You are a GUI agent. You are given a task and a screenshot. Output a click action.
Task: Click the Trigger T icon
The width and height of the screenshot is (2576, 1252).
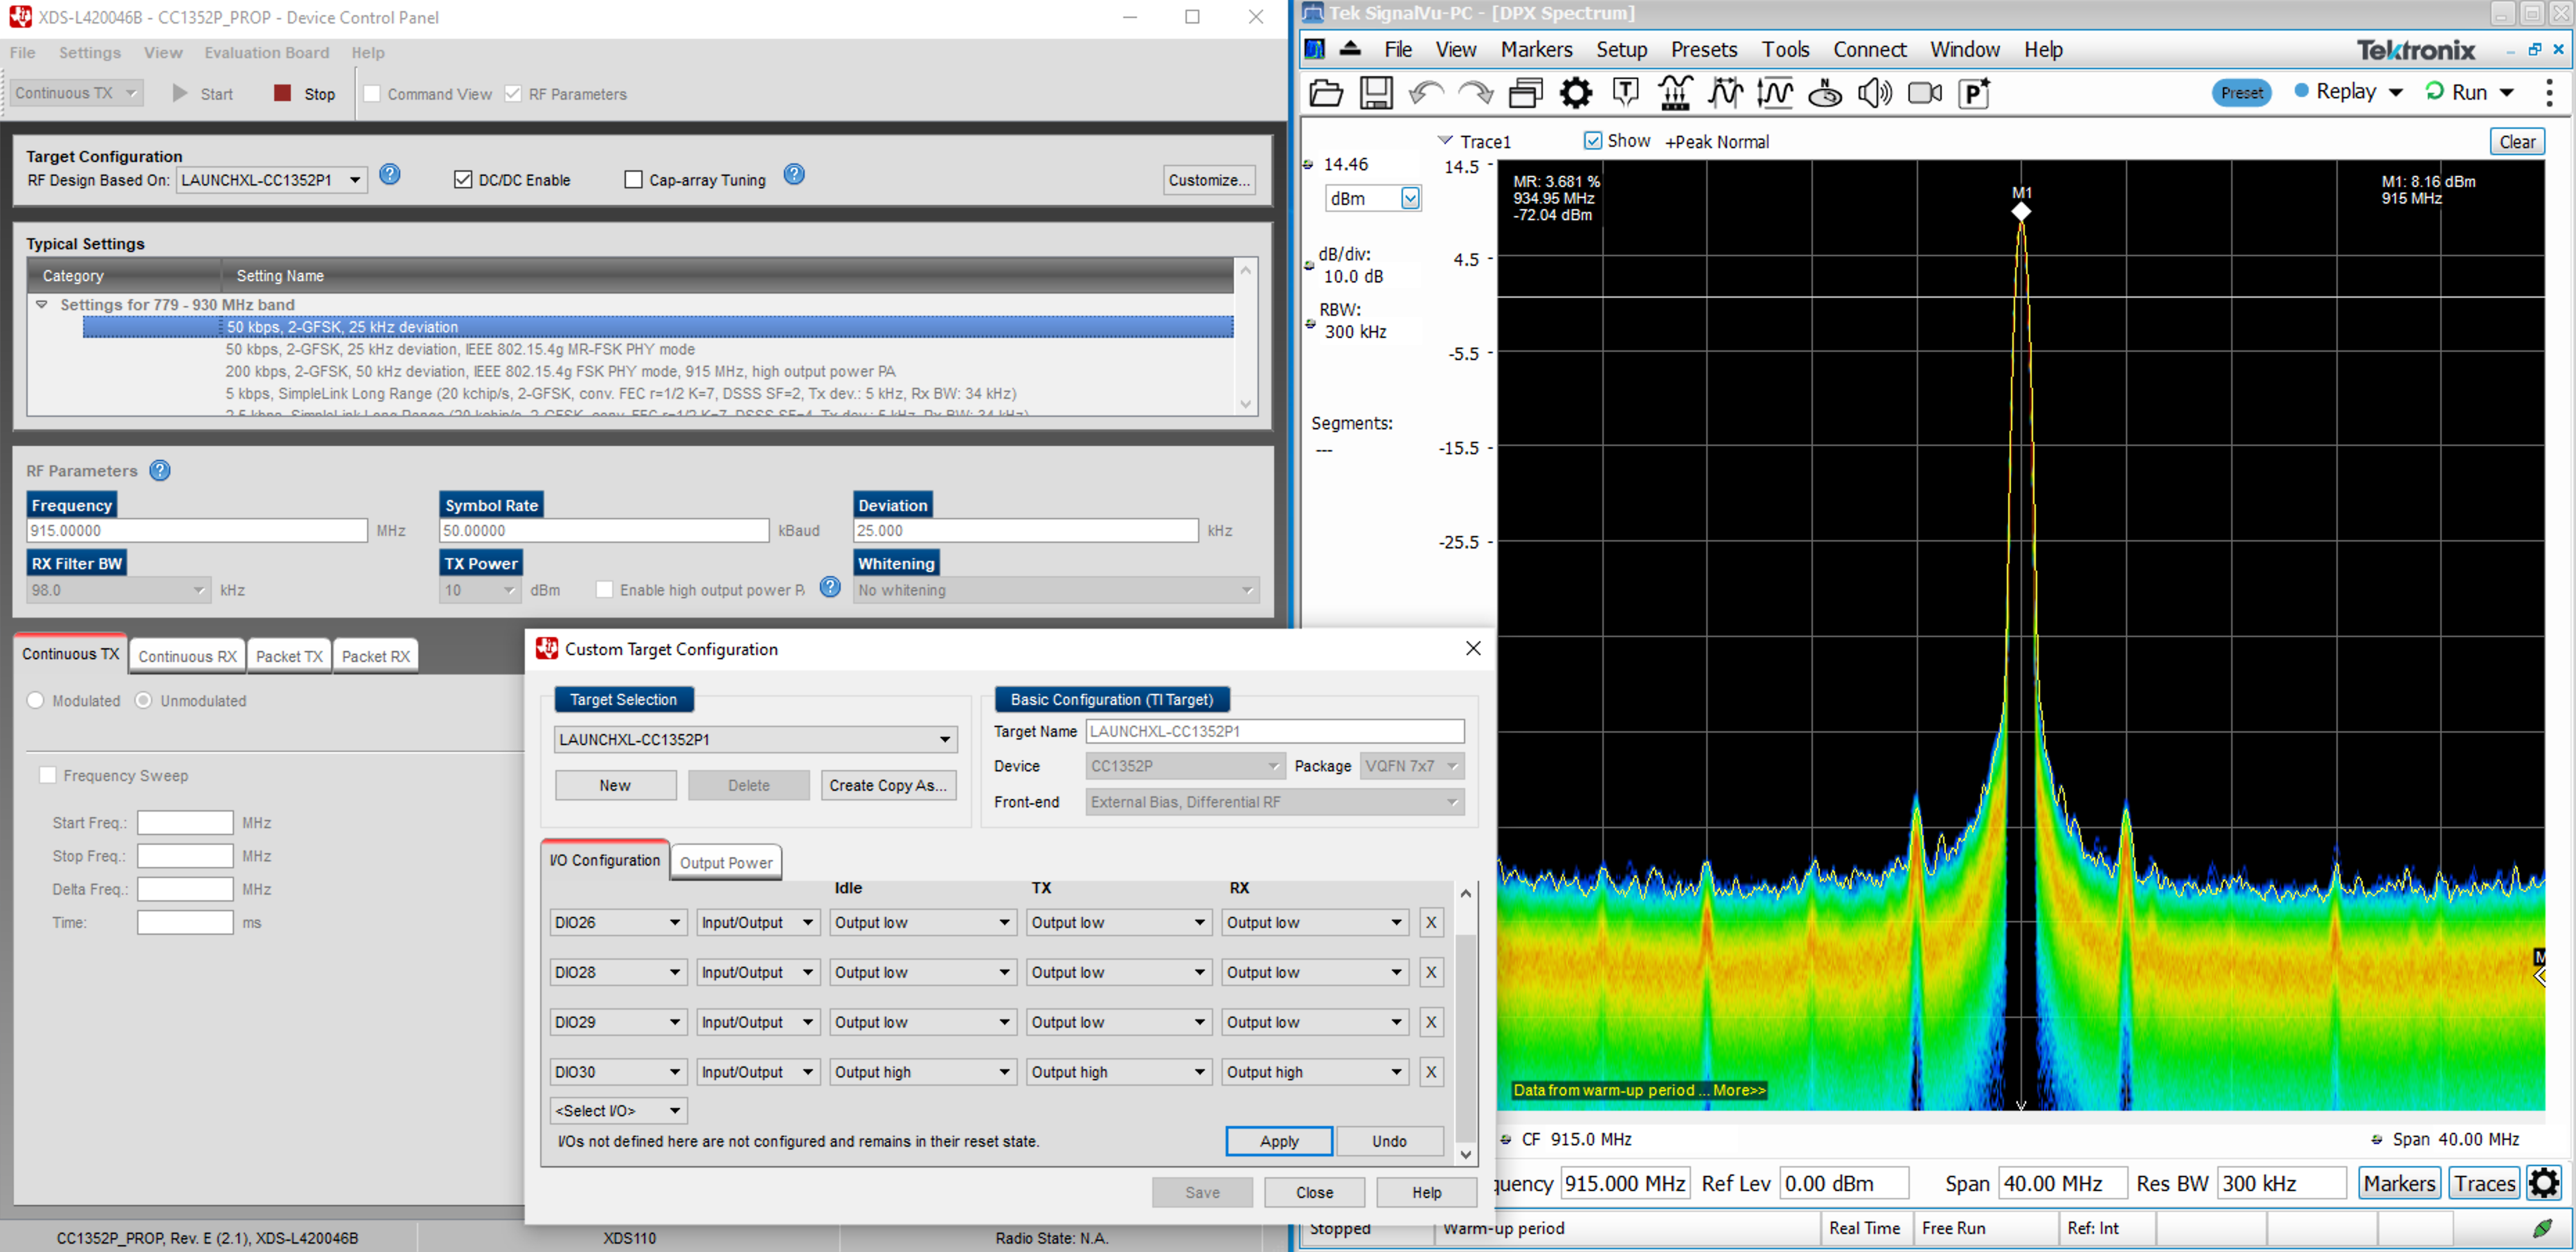tap(1625, 93)
